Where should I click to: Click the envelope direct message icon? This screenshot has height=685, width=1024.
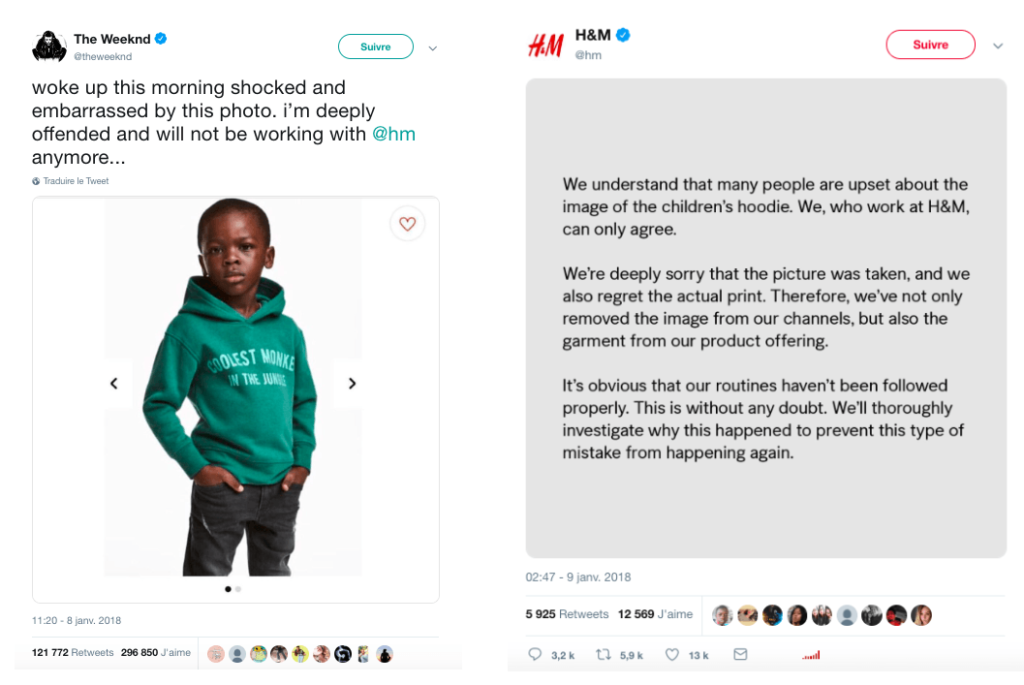[x=740, y=655]
